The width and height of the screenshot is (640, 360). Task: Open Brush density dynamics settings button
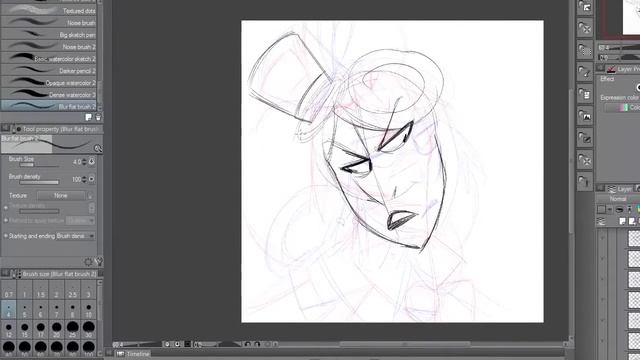tap(92, 179)
